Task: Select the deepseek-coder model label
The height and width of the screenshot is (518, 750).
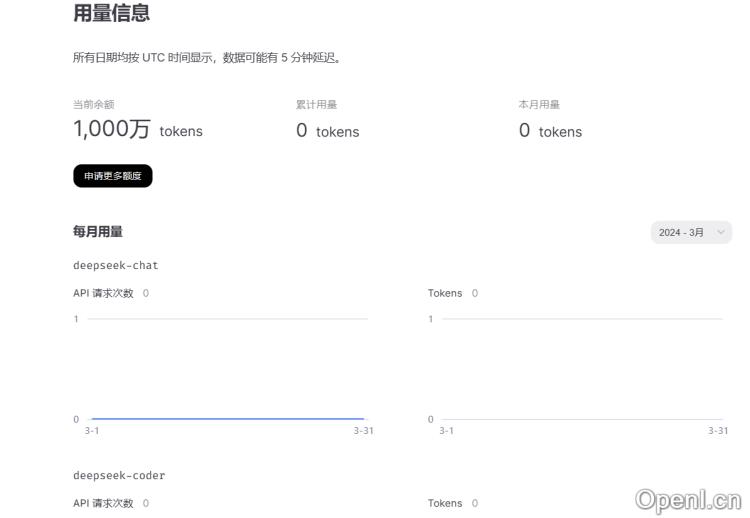Action: click(119, 476)
